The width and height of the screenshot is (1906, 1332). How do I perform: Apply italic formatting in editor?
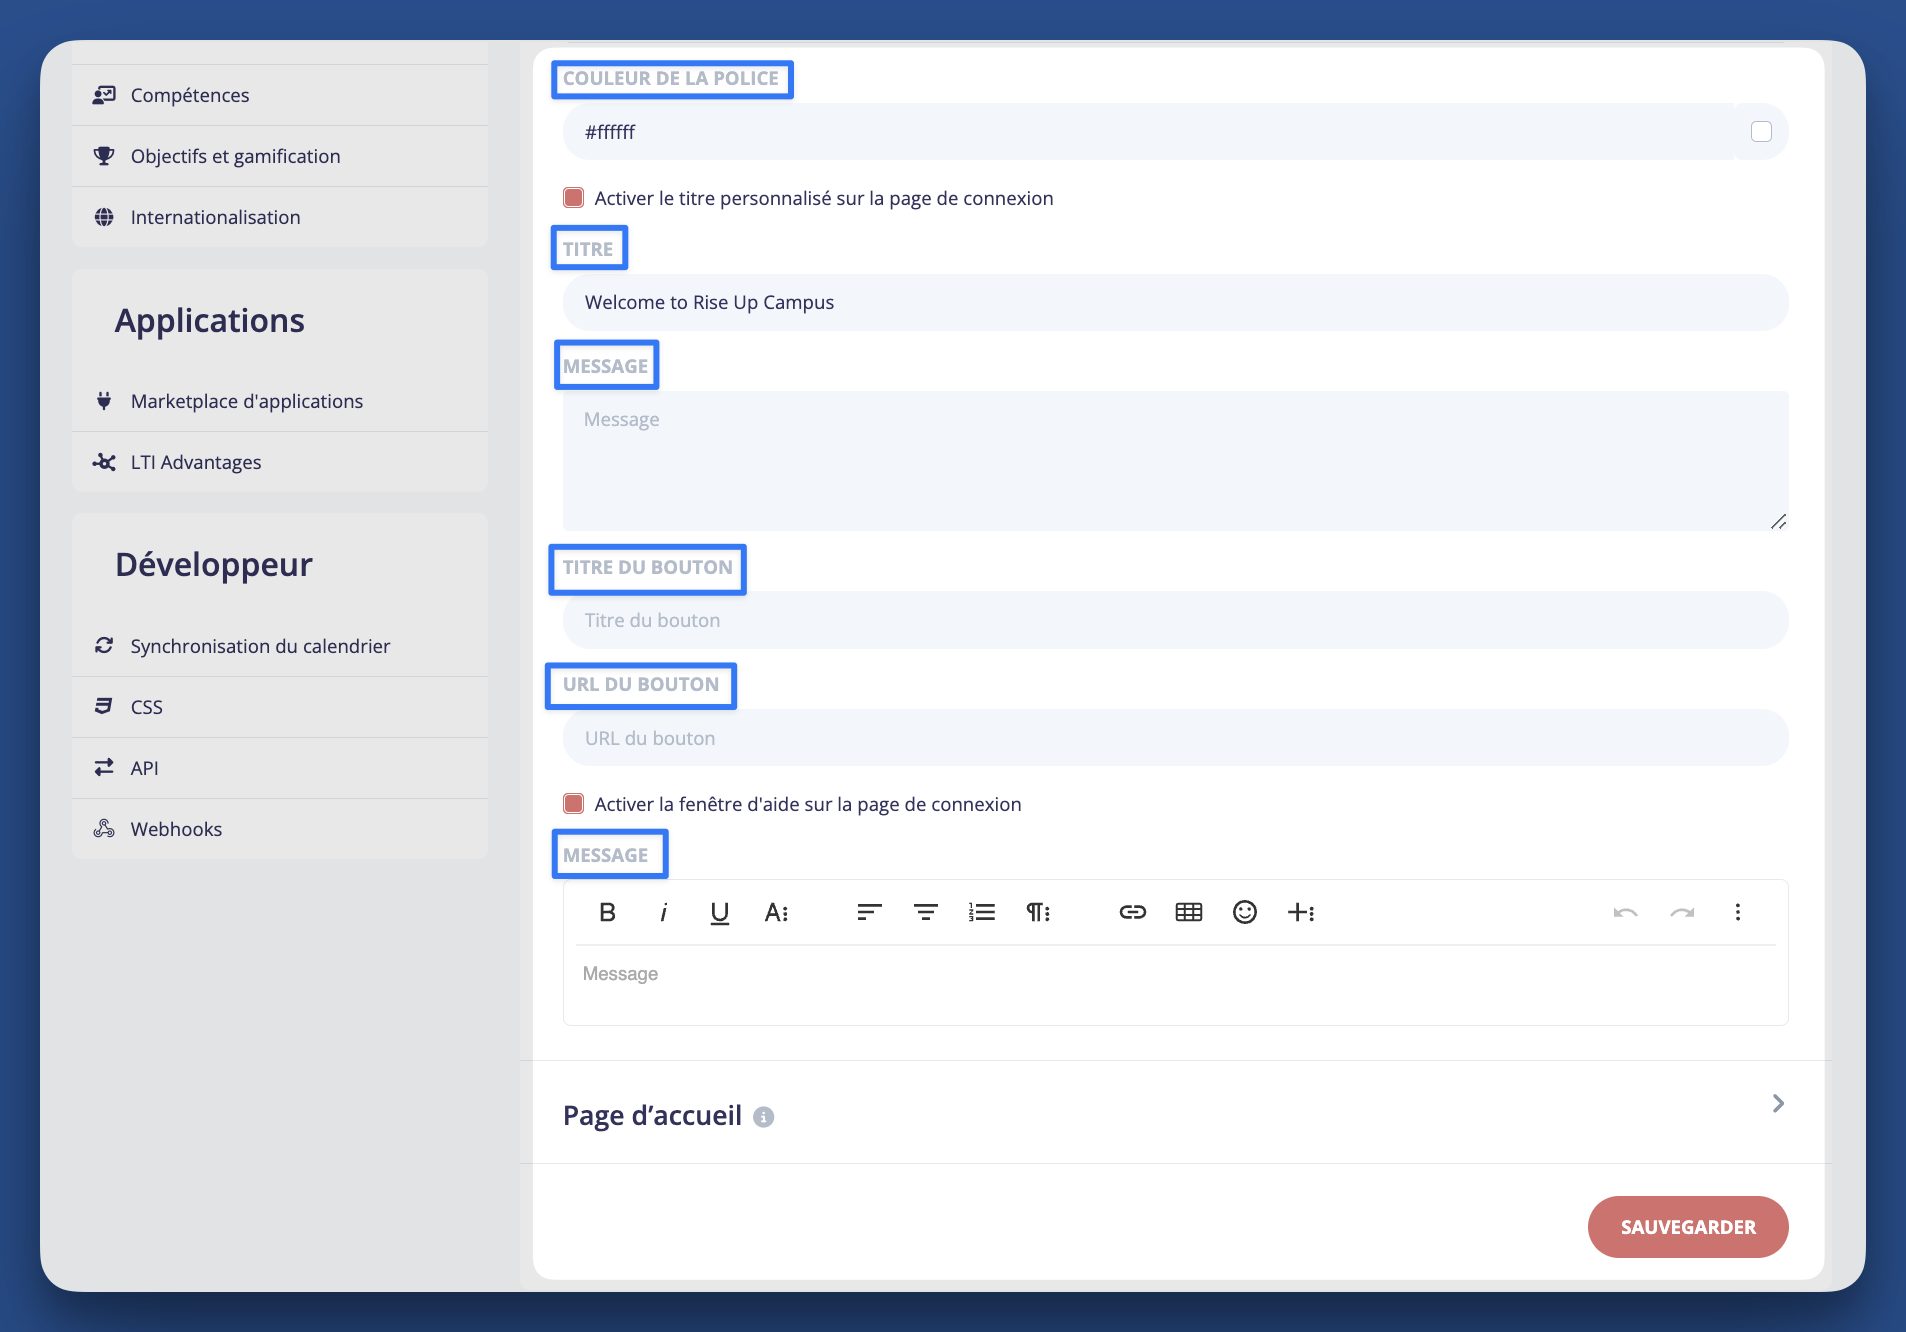(663, 912)
